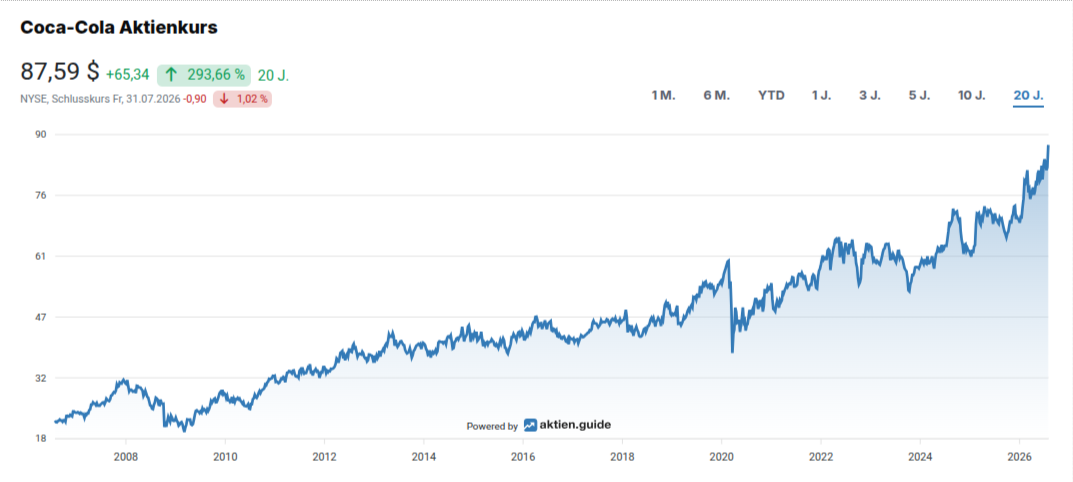Switch chart to YTD range
The height and width of the screenshot is (482, 1073).
(771, 96)
